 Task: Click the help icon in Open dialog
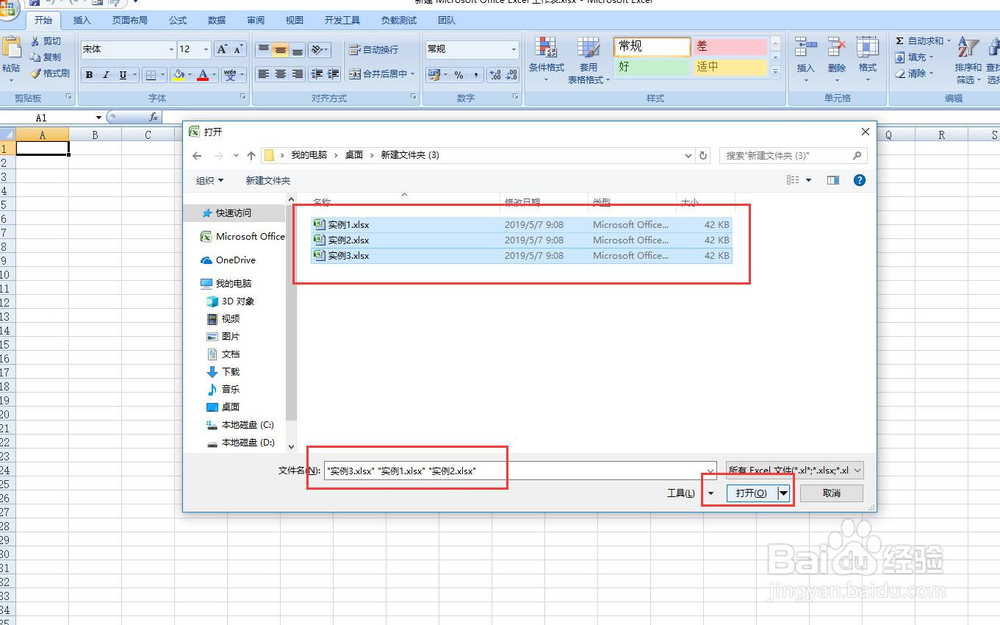tap(860, 180)
